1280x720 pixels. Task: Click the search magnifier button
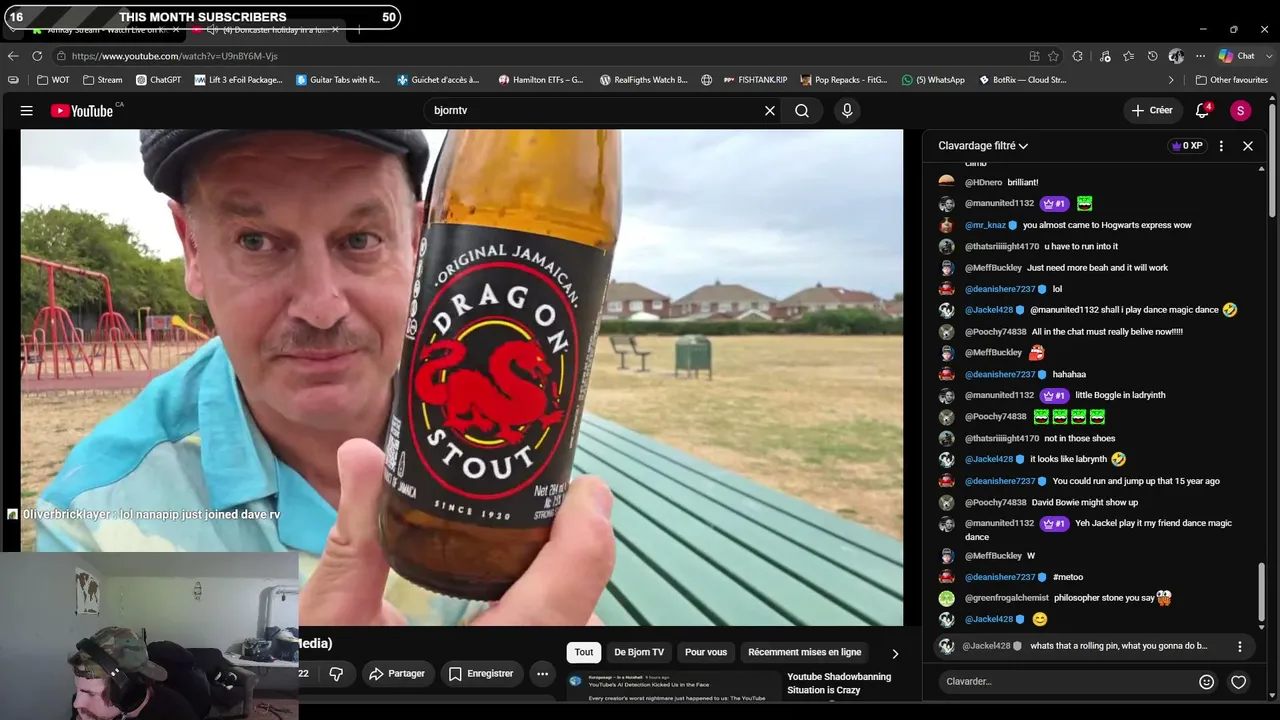802,111
